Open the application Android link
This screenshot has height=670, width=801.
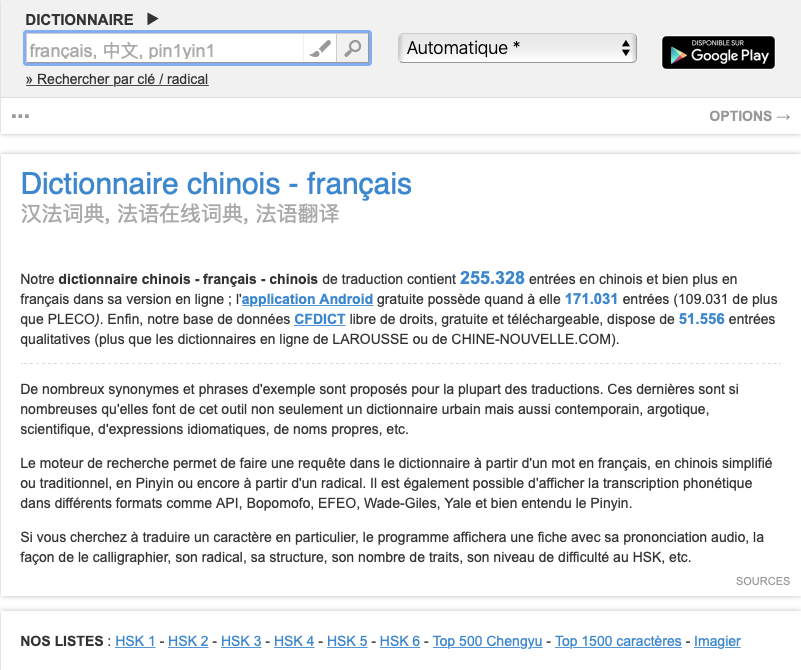308,299
